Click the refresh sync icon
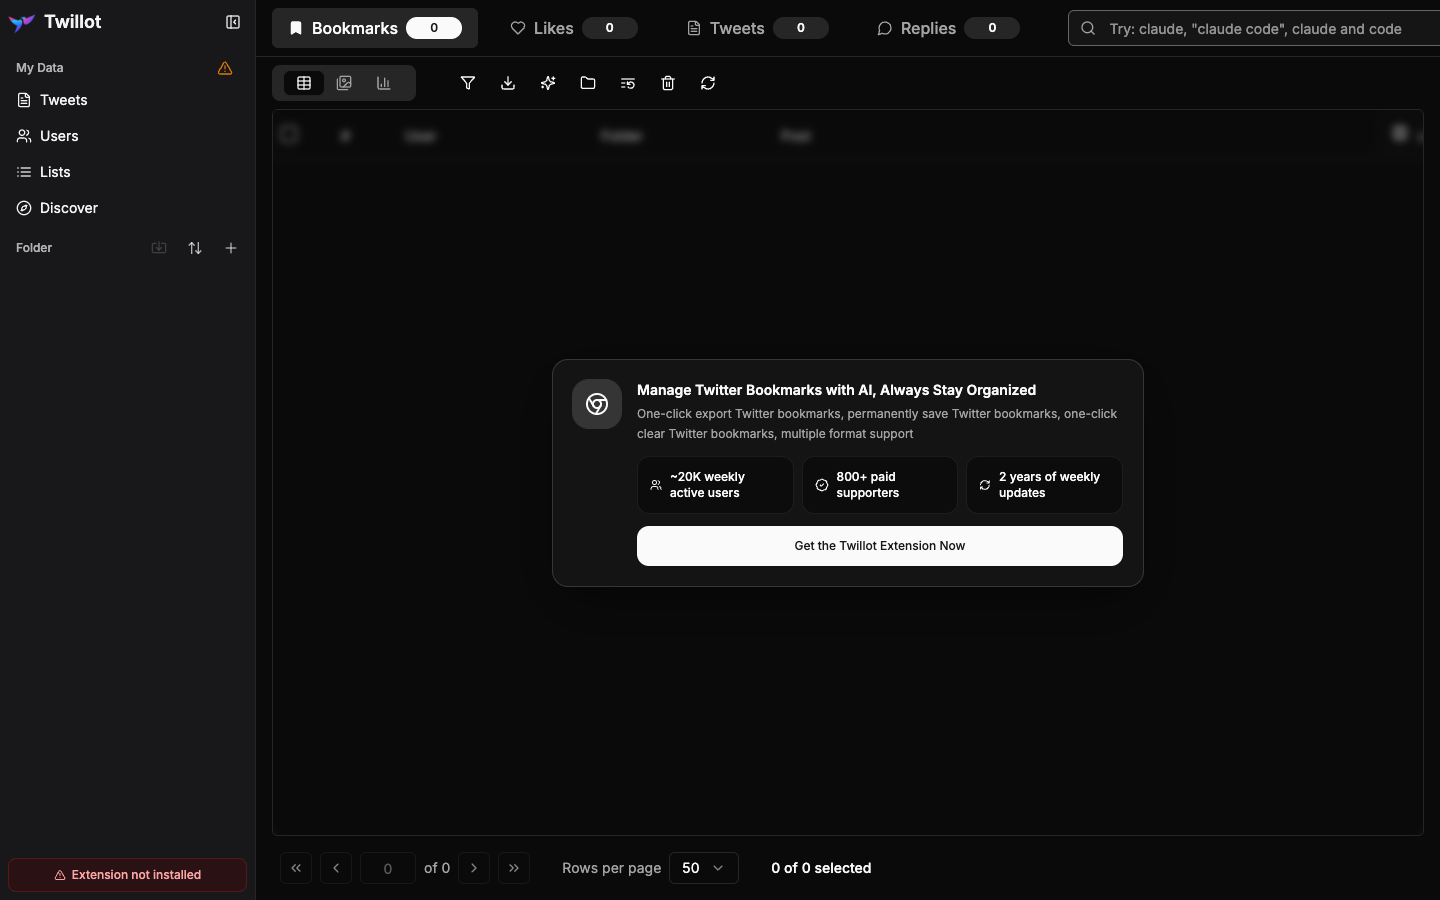 pos(708,83)
